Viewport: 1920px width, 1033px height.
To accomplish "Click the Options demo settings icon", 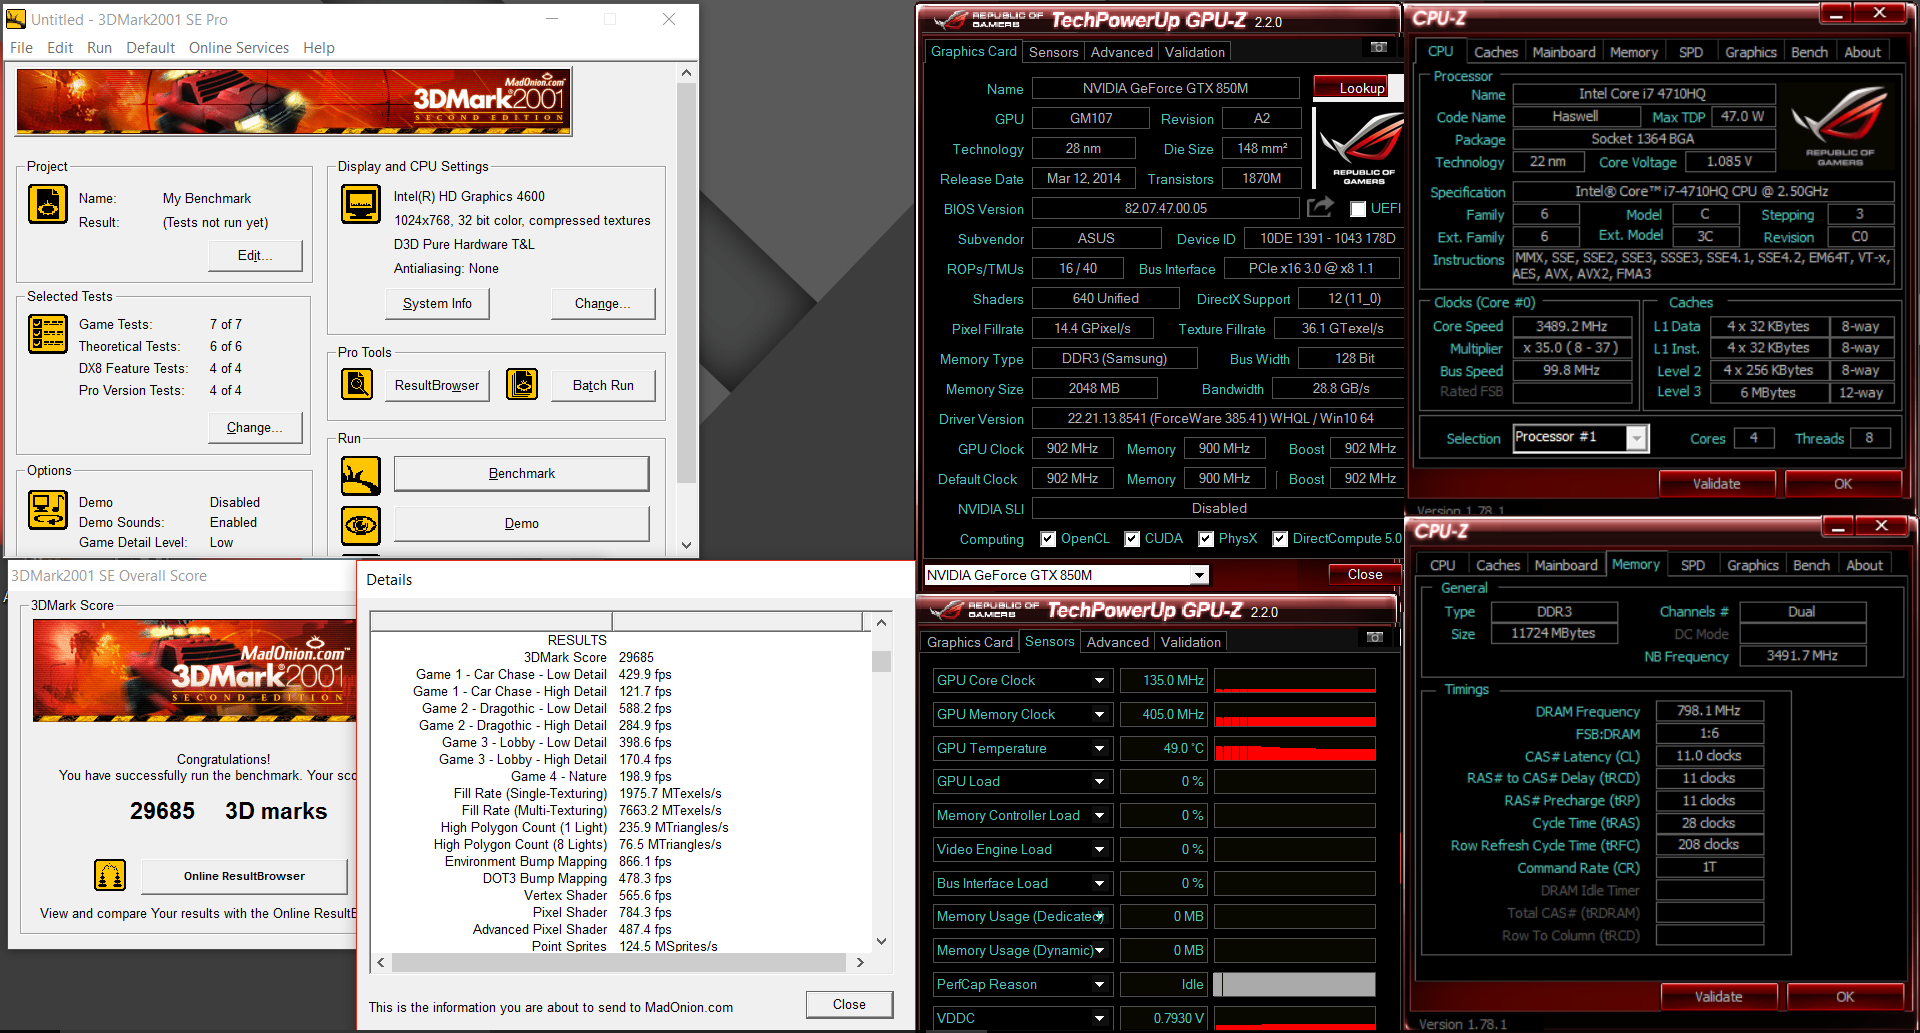I will pos(47,510).
